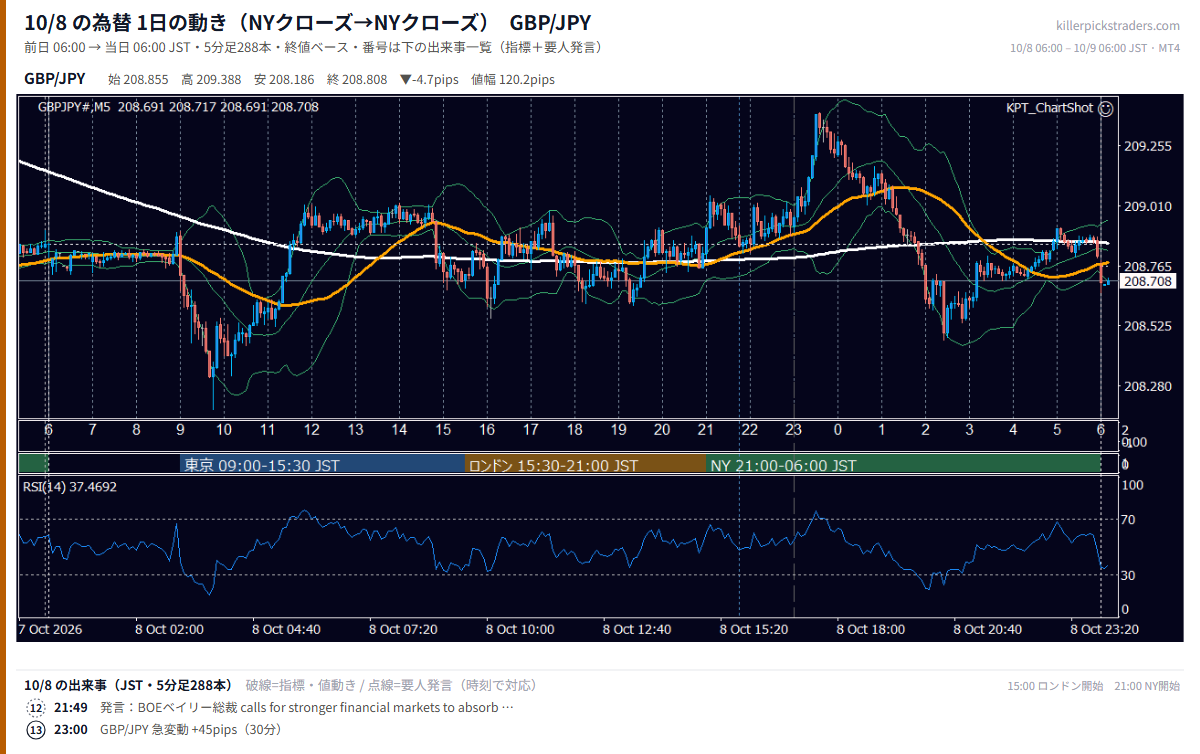
Task: Click the KPT_ChartShot smiley face icon
Action: point(1105,108)
